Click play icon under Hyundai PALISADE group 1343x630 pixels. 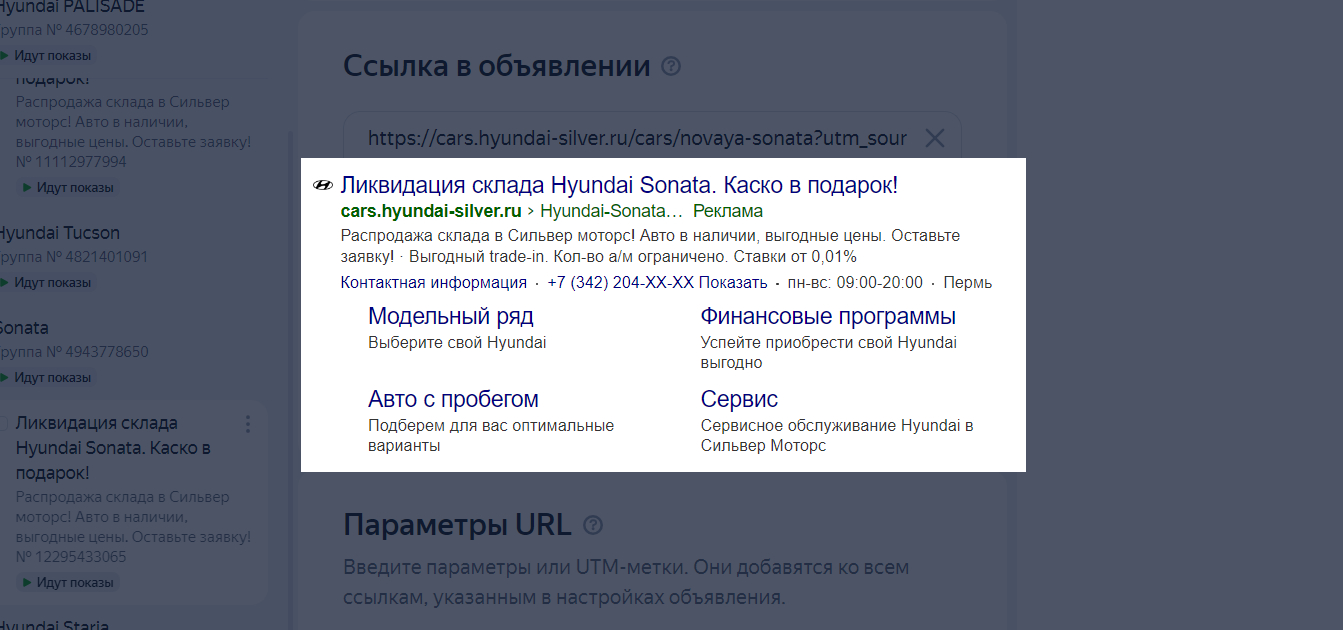[5, 56]
